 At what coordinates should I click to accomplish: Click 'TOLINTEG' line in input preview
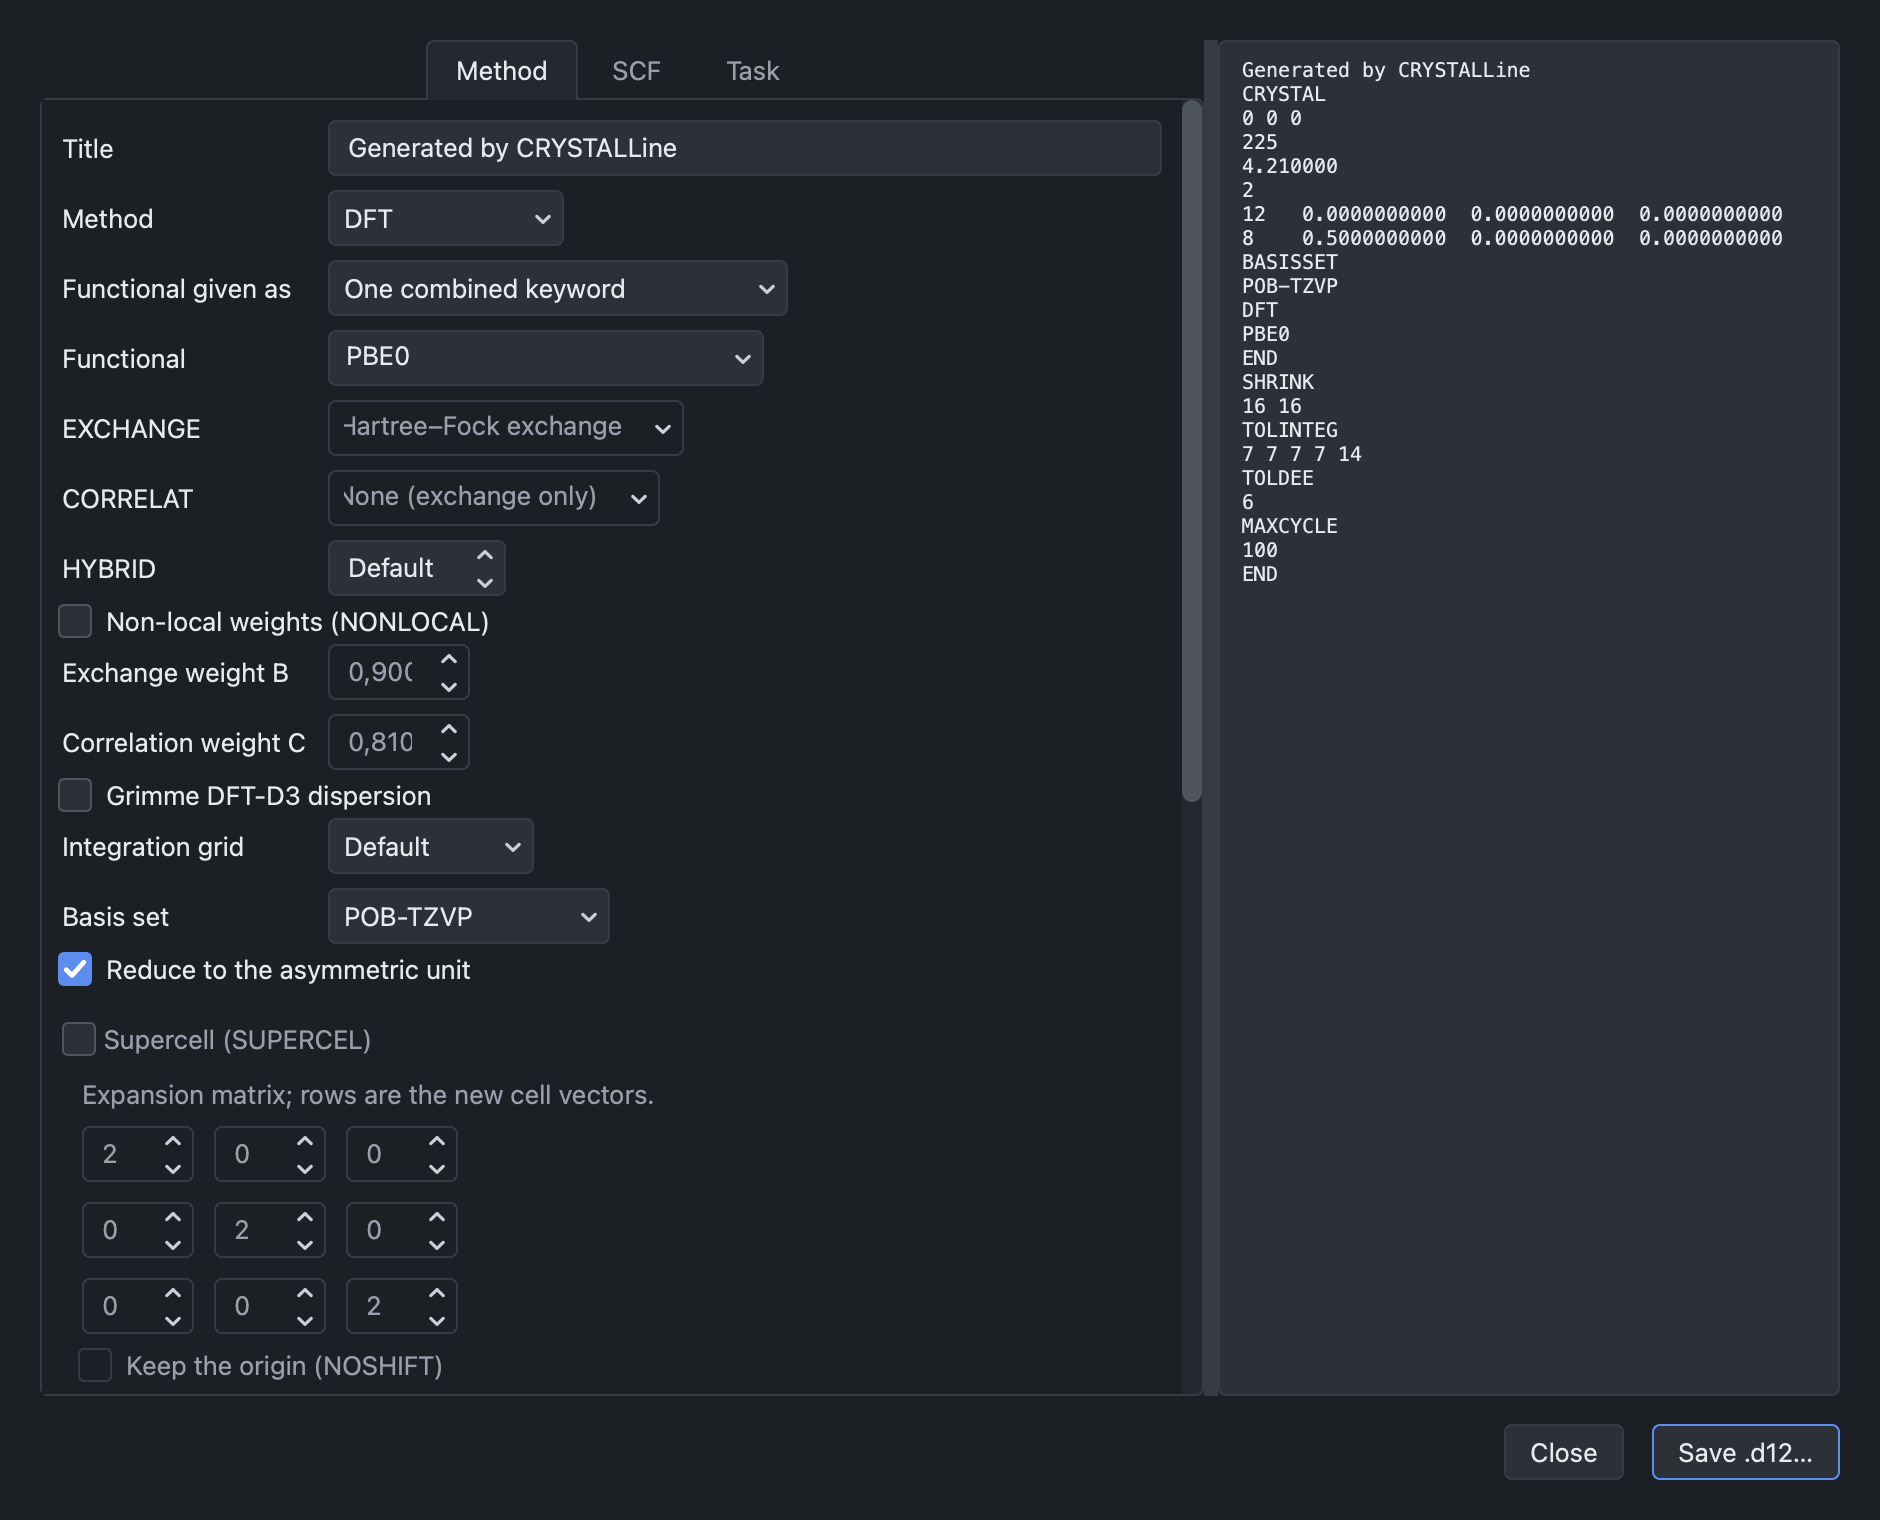(x=1290, y=430)
